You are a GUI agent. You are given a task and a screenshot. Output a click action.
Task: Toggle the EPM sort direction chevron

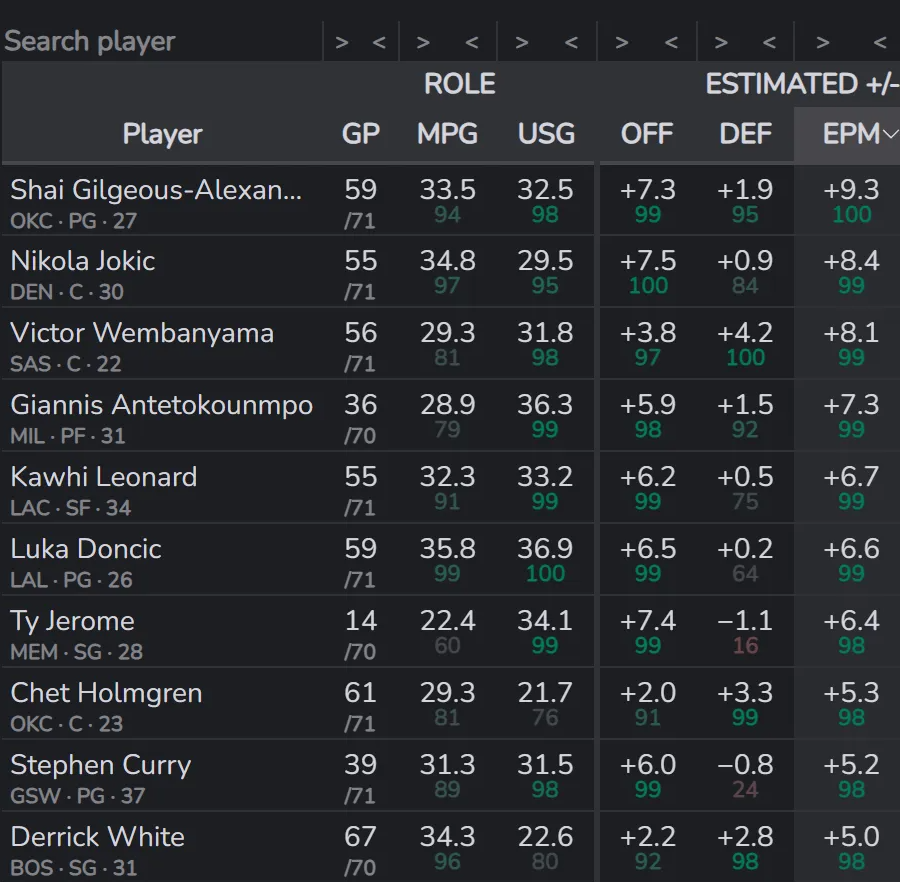click(x=890, y=134)
